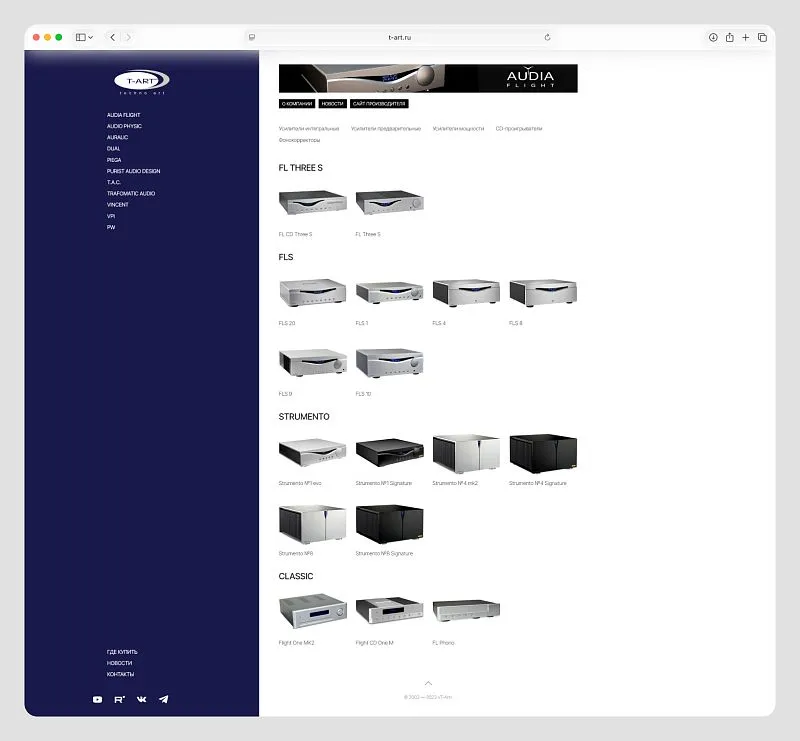The height and width of the screenshot is (741, 800).
Task: Open the FLS 4 product image
Action: (x=466, y=292)
